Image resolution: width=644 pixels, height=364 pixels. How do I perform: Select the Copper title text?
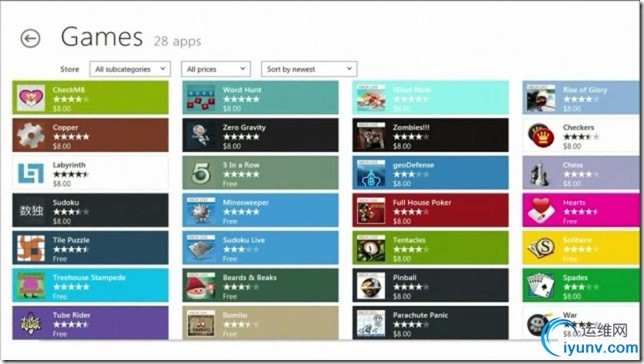[x=65, y=127]
